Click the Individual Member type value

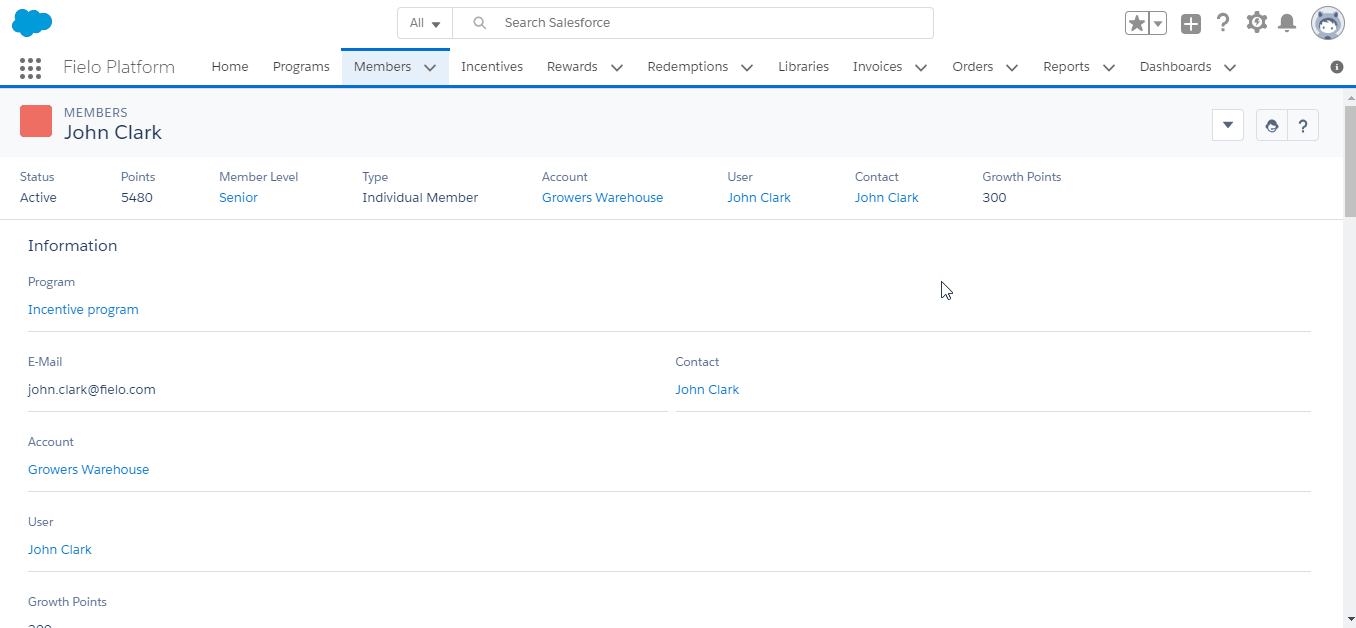coord(420,198)
